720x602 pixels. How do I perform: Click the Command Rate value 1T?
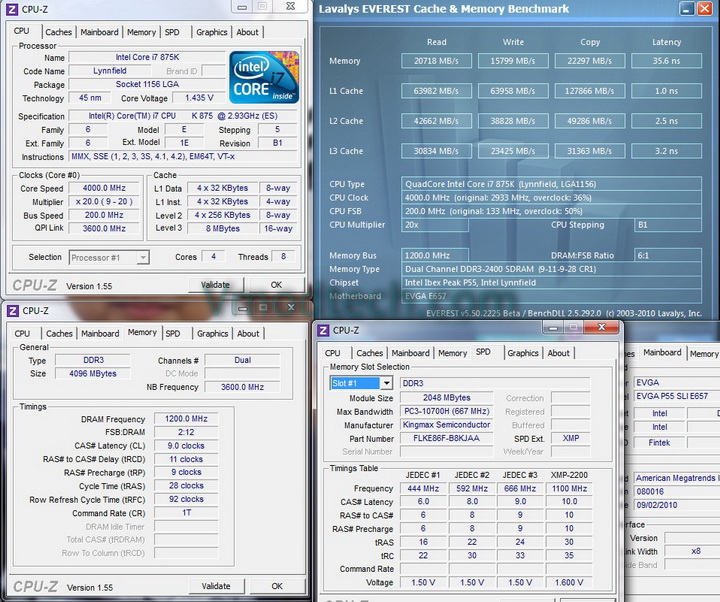(186, 512)
